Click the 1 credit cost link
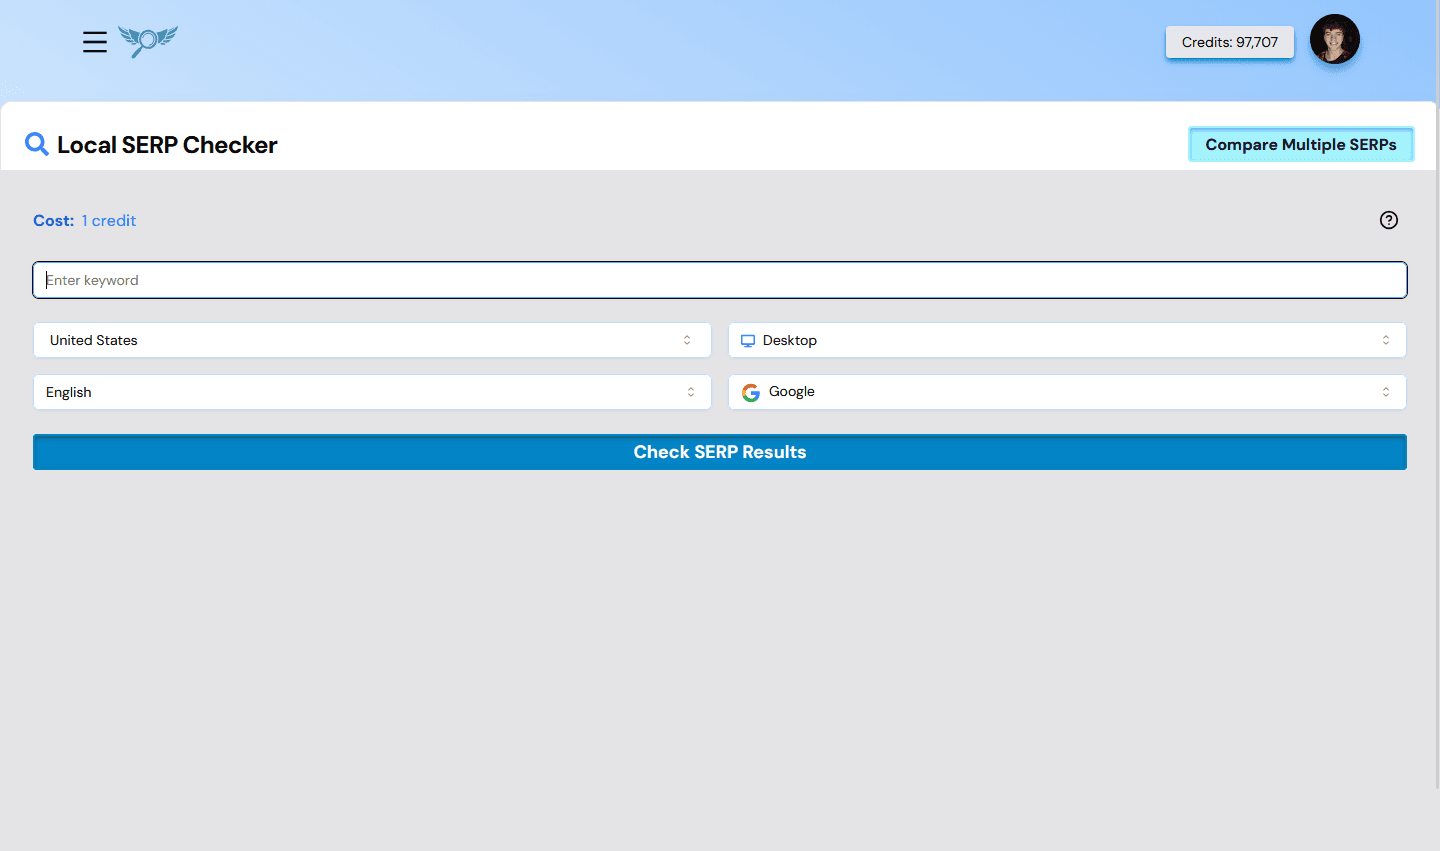 pyautogui.click(x=108, y=220)
